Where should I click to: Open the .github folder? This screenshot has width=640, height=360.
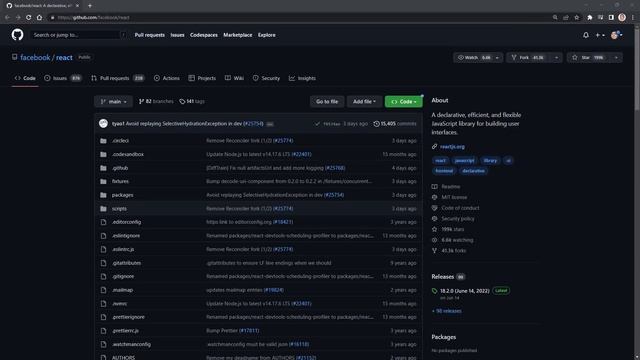(120, 168)
